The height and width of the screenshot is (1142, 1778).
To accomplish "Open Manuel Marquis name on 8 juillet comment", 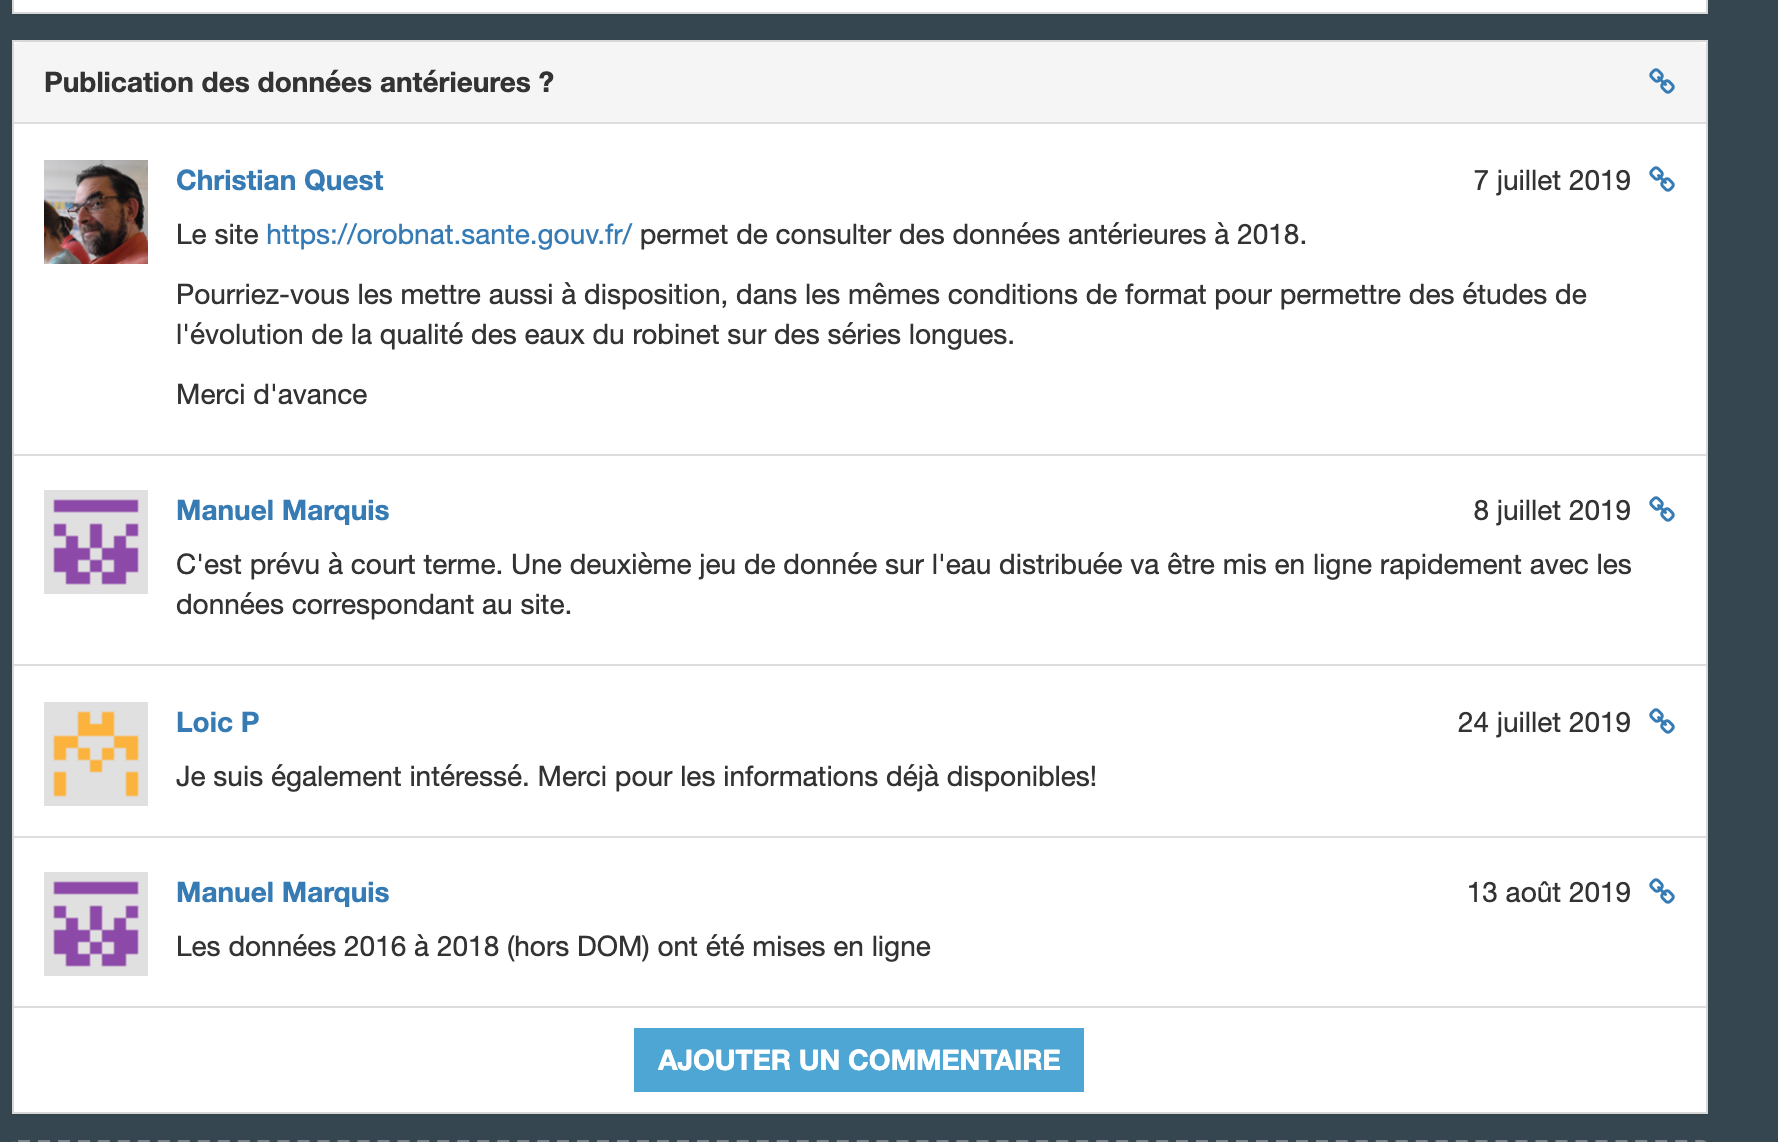I will [x=282, y=510].
